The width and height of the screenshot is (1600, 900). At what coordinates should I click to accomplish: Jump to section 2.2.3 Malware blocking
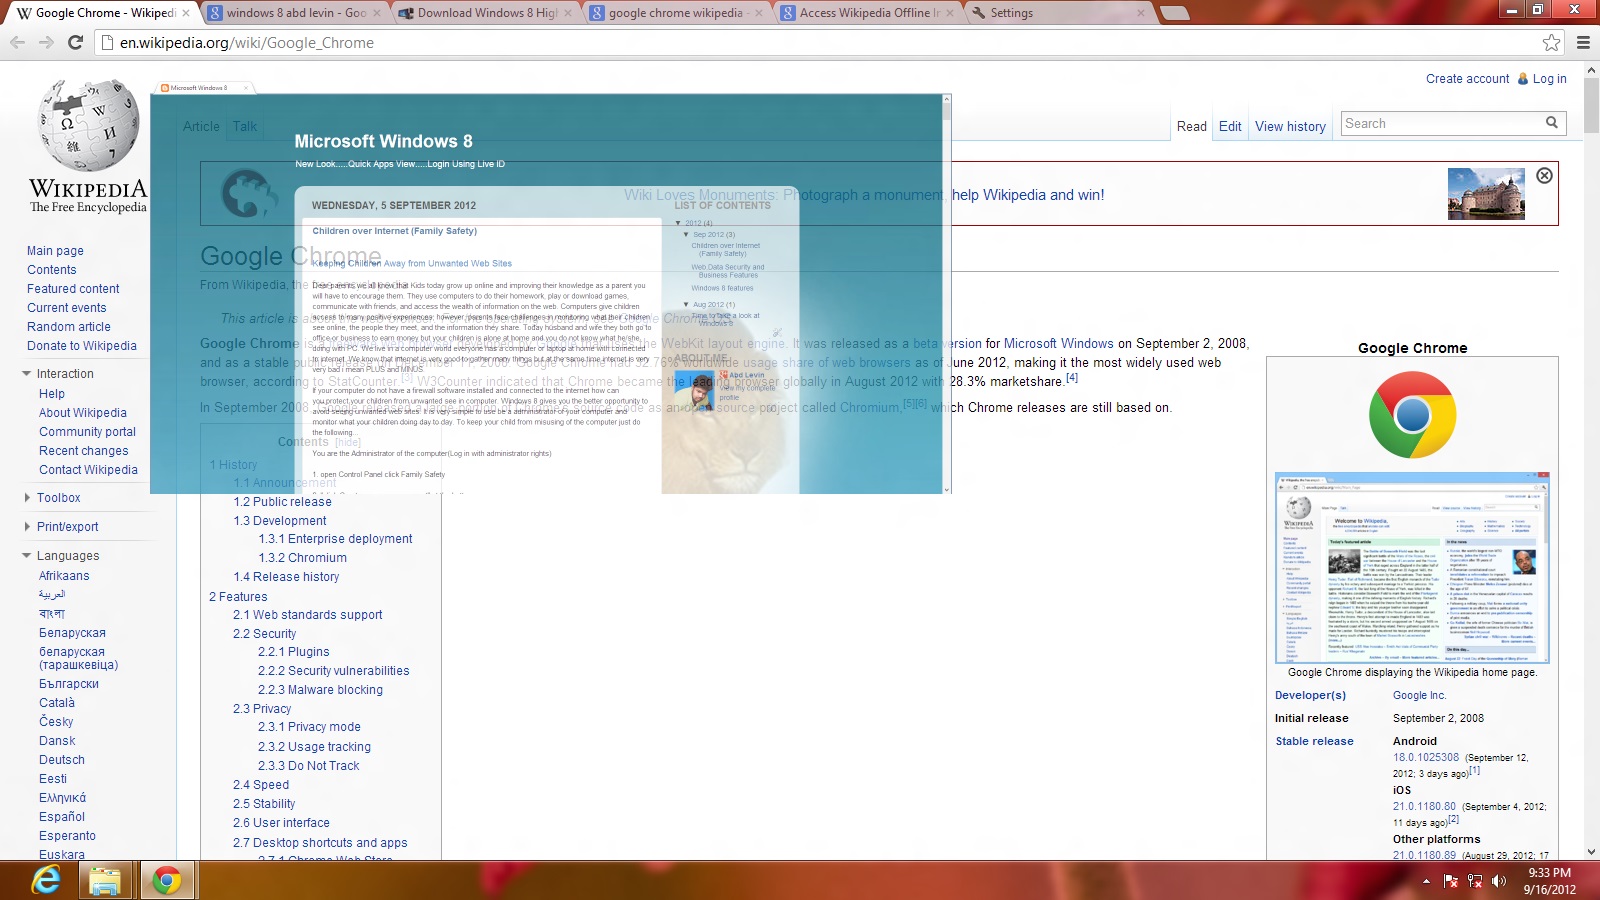tap(320, 690)
